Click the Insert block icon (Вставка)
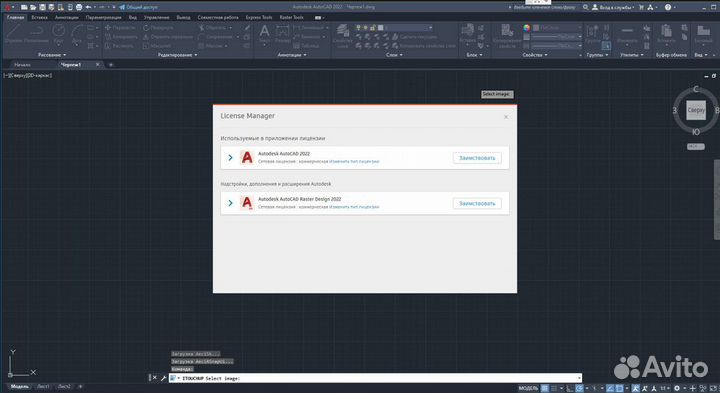 [x=467, y=34]
